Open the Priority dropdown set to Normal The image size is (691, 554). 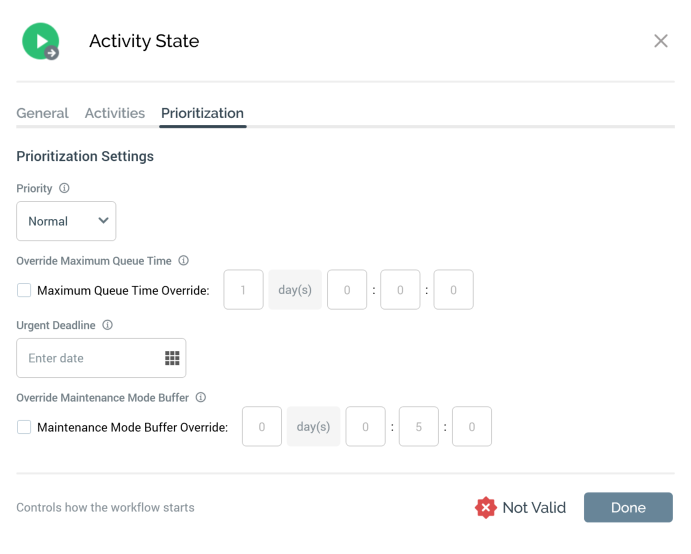[x=66, y=221]
